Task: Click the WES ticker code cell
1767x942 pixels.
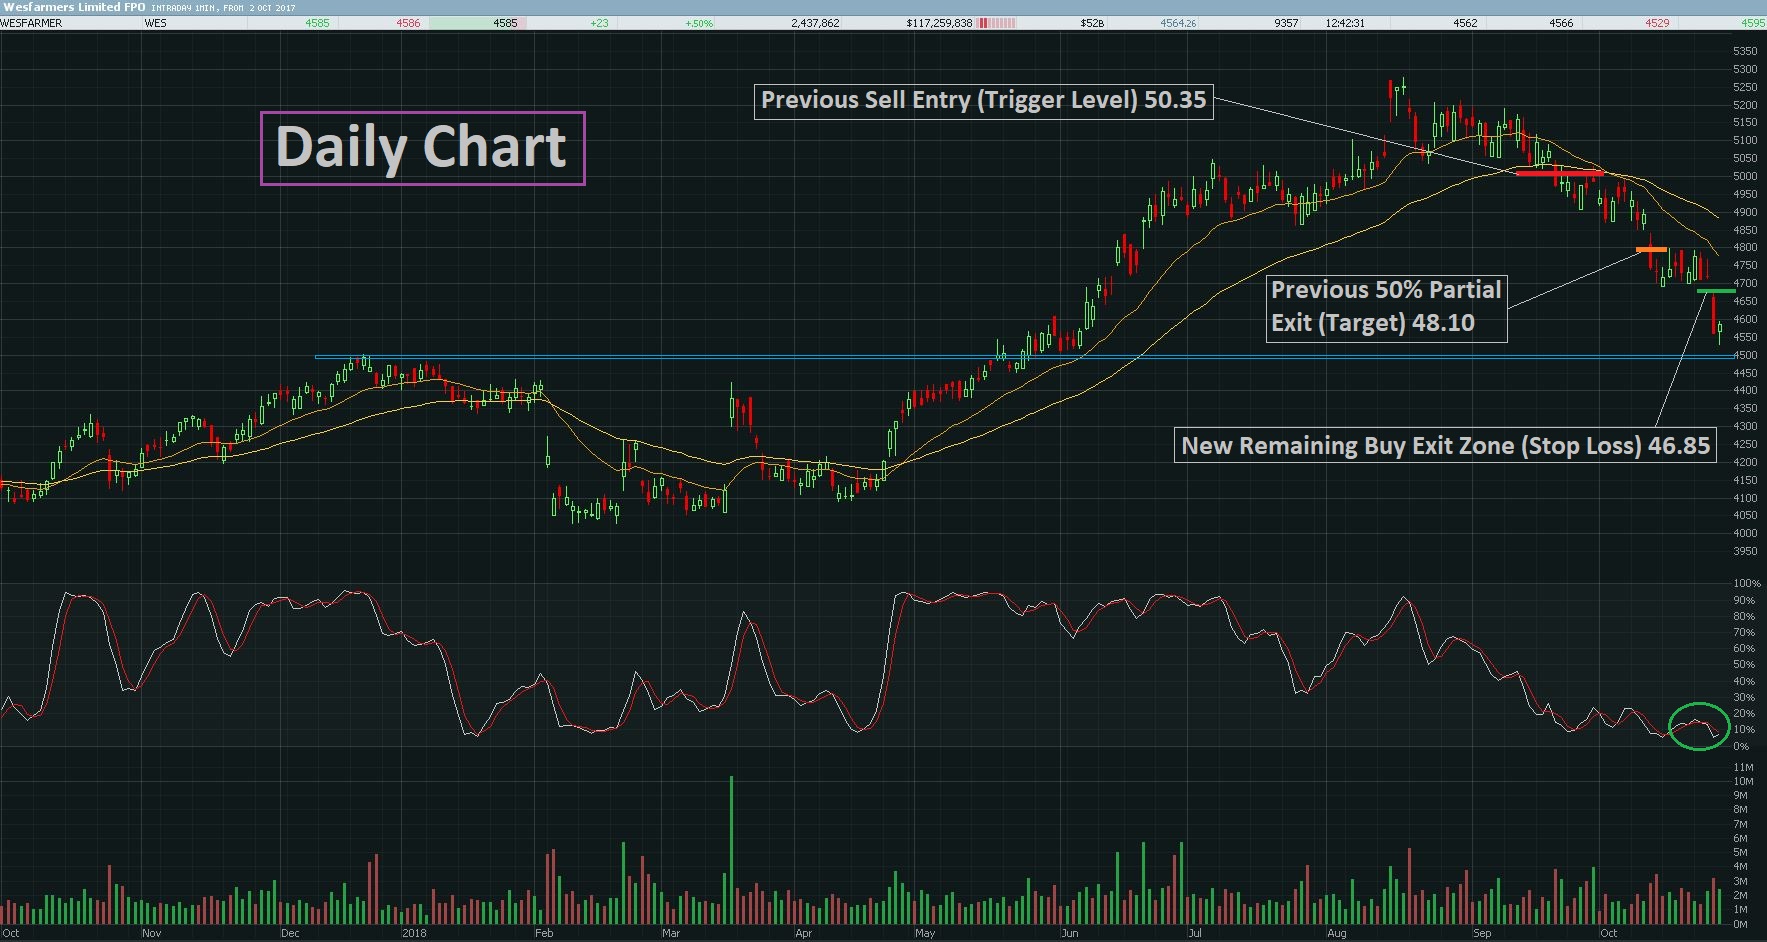Action: coord(155,23)
